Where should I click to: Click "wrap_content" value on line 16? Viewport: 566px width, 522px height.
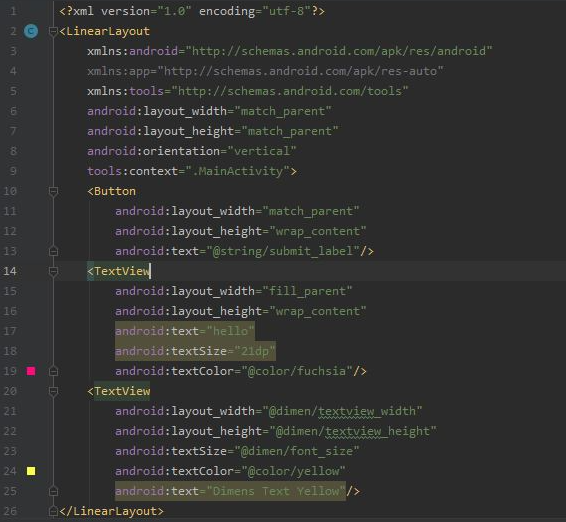pyautogui.click(x=318, y=311)
